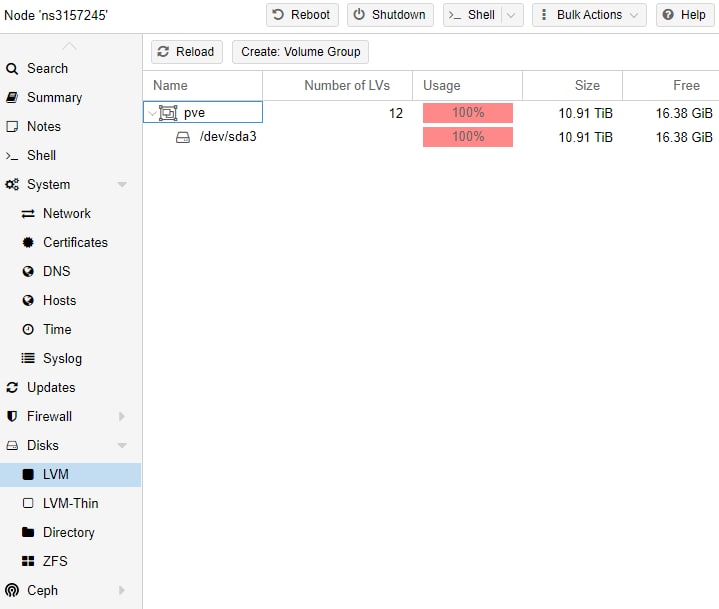Open the Certificates badge icon
The image size is (719, 609).
click(28, 243)
